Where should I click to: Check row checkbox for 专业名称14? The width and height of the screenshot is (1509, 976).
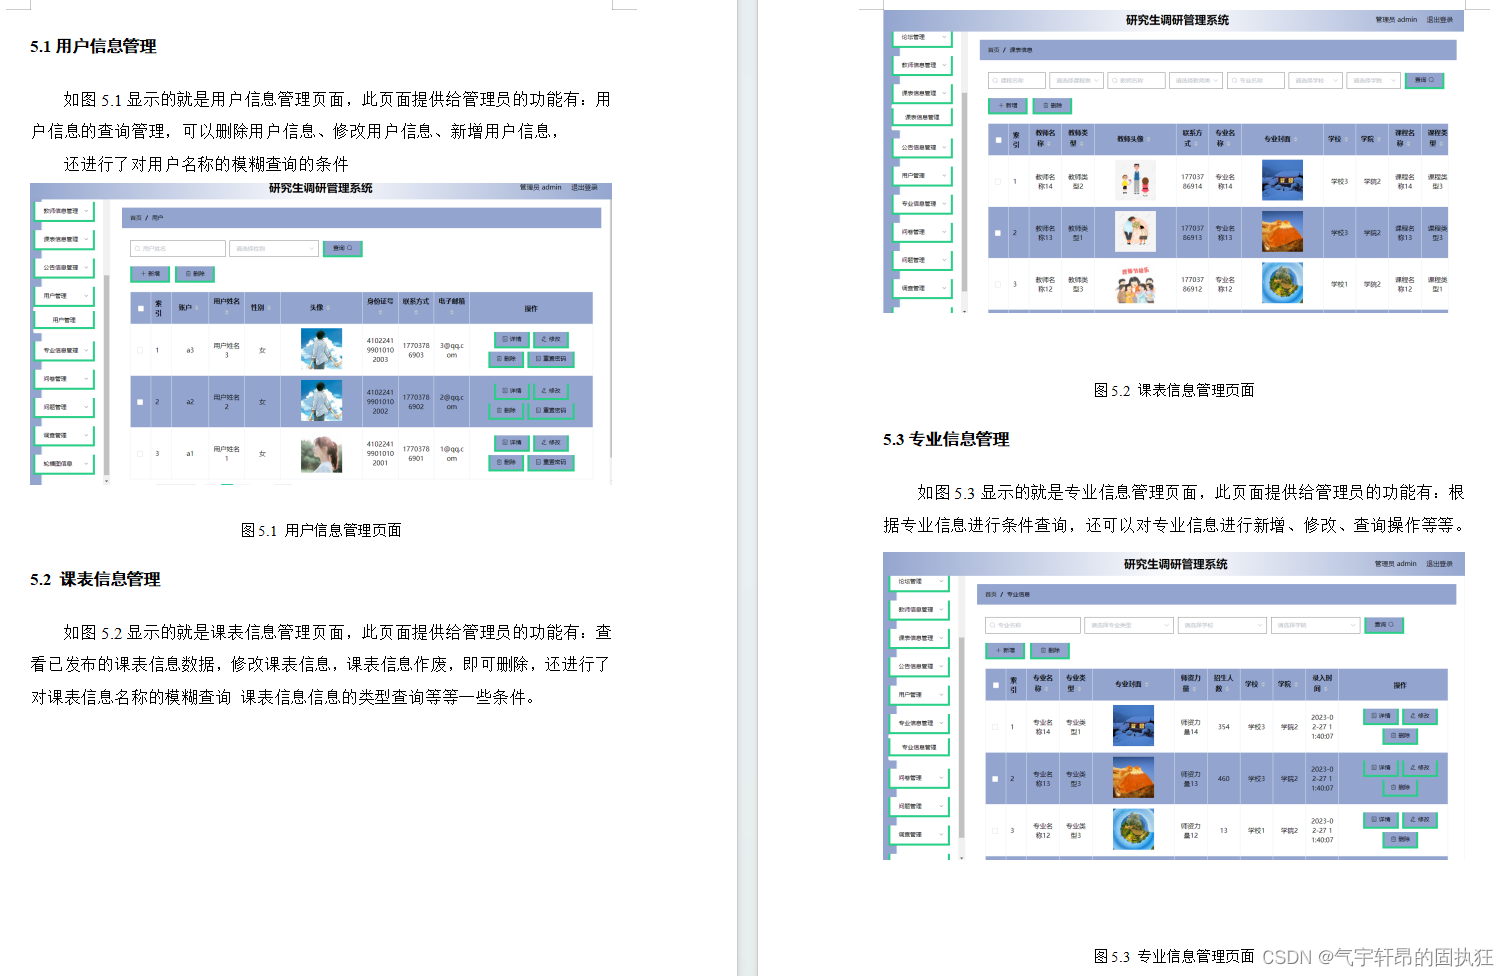point(995,727)
